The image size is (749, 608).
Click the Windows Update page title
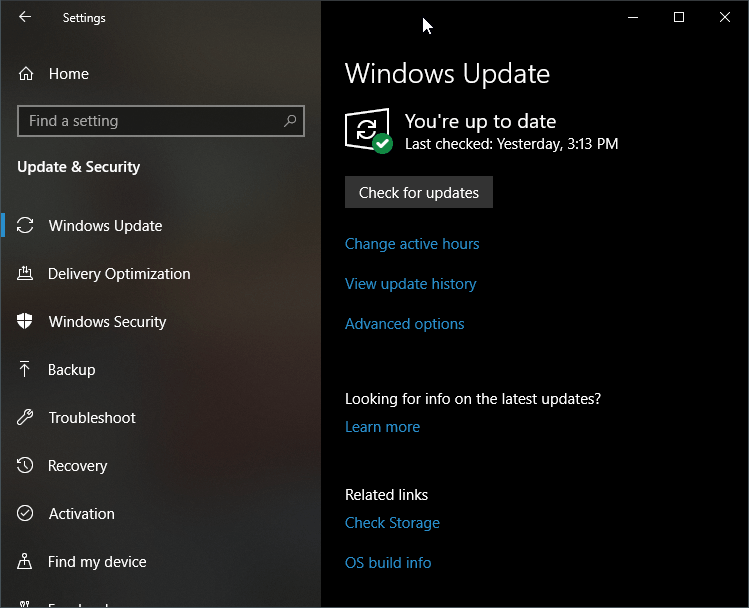point(447,74)
